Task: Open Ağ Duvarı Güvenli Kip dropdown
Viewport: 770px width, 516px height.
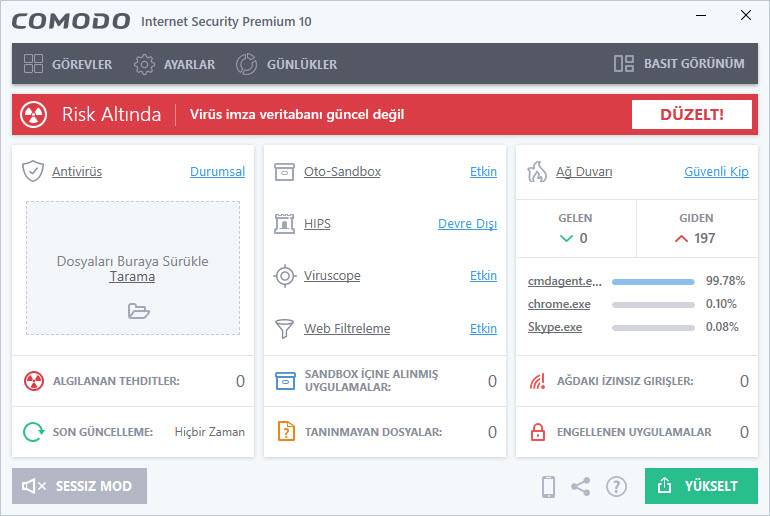Action: click(716, 172)
